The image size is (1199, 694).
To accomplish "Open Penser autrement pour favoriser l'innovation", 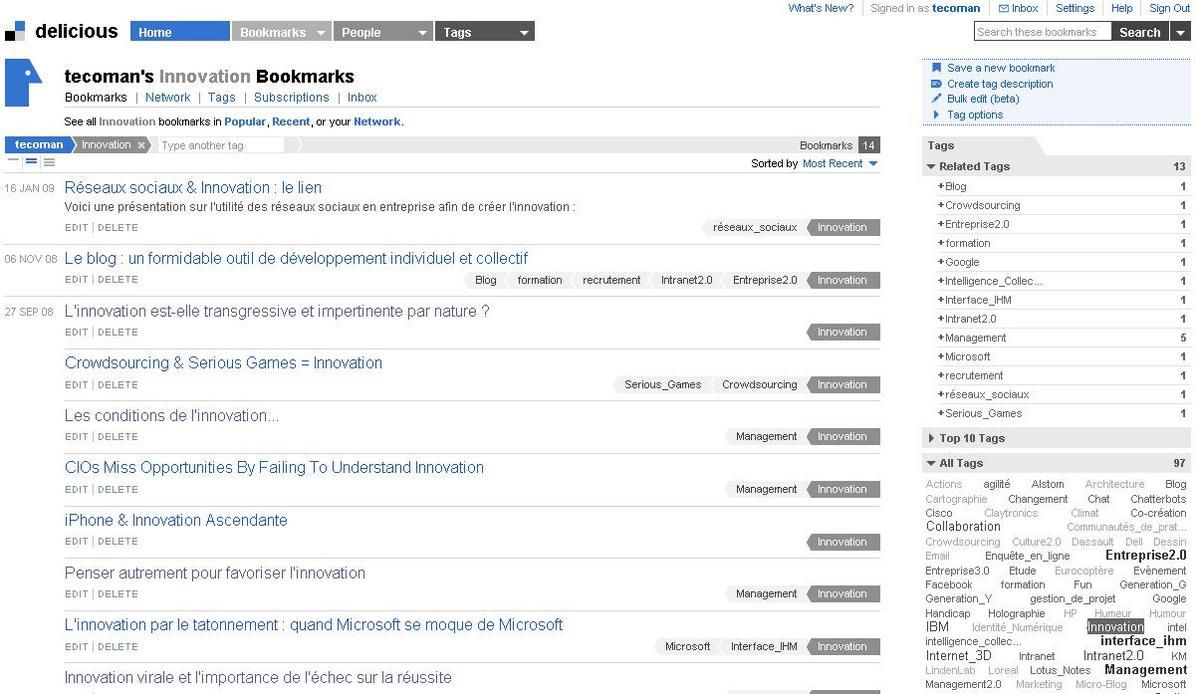I will click(215, 573).
